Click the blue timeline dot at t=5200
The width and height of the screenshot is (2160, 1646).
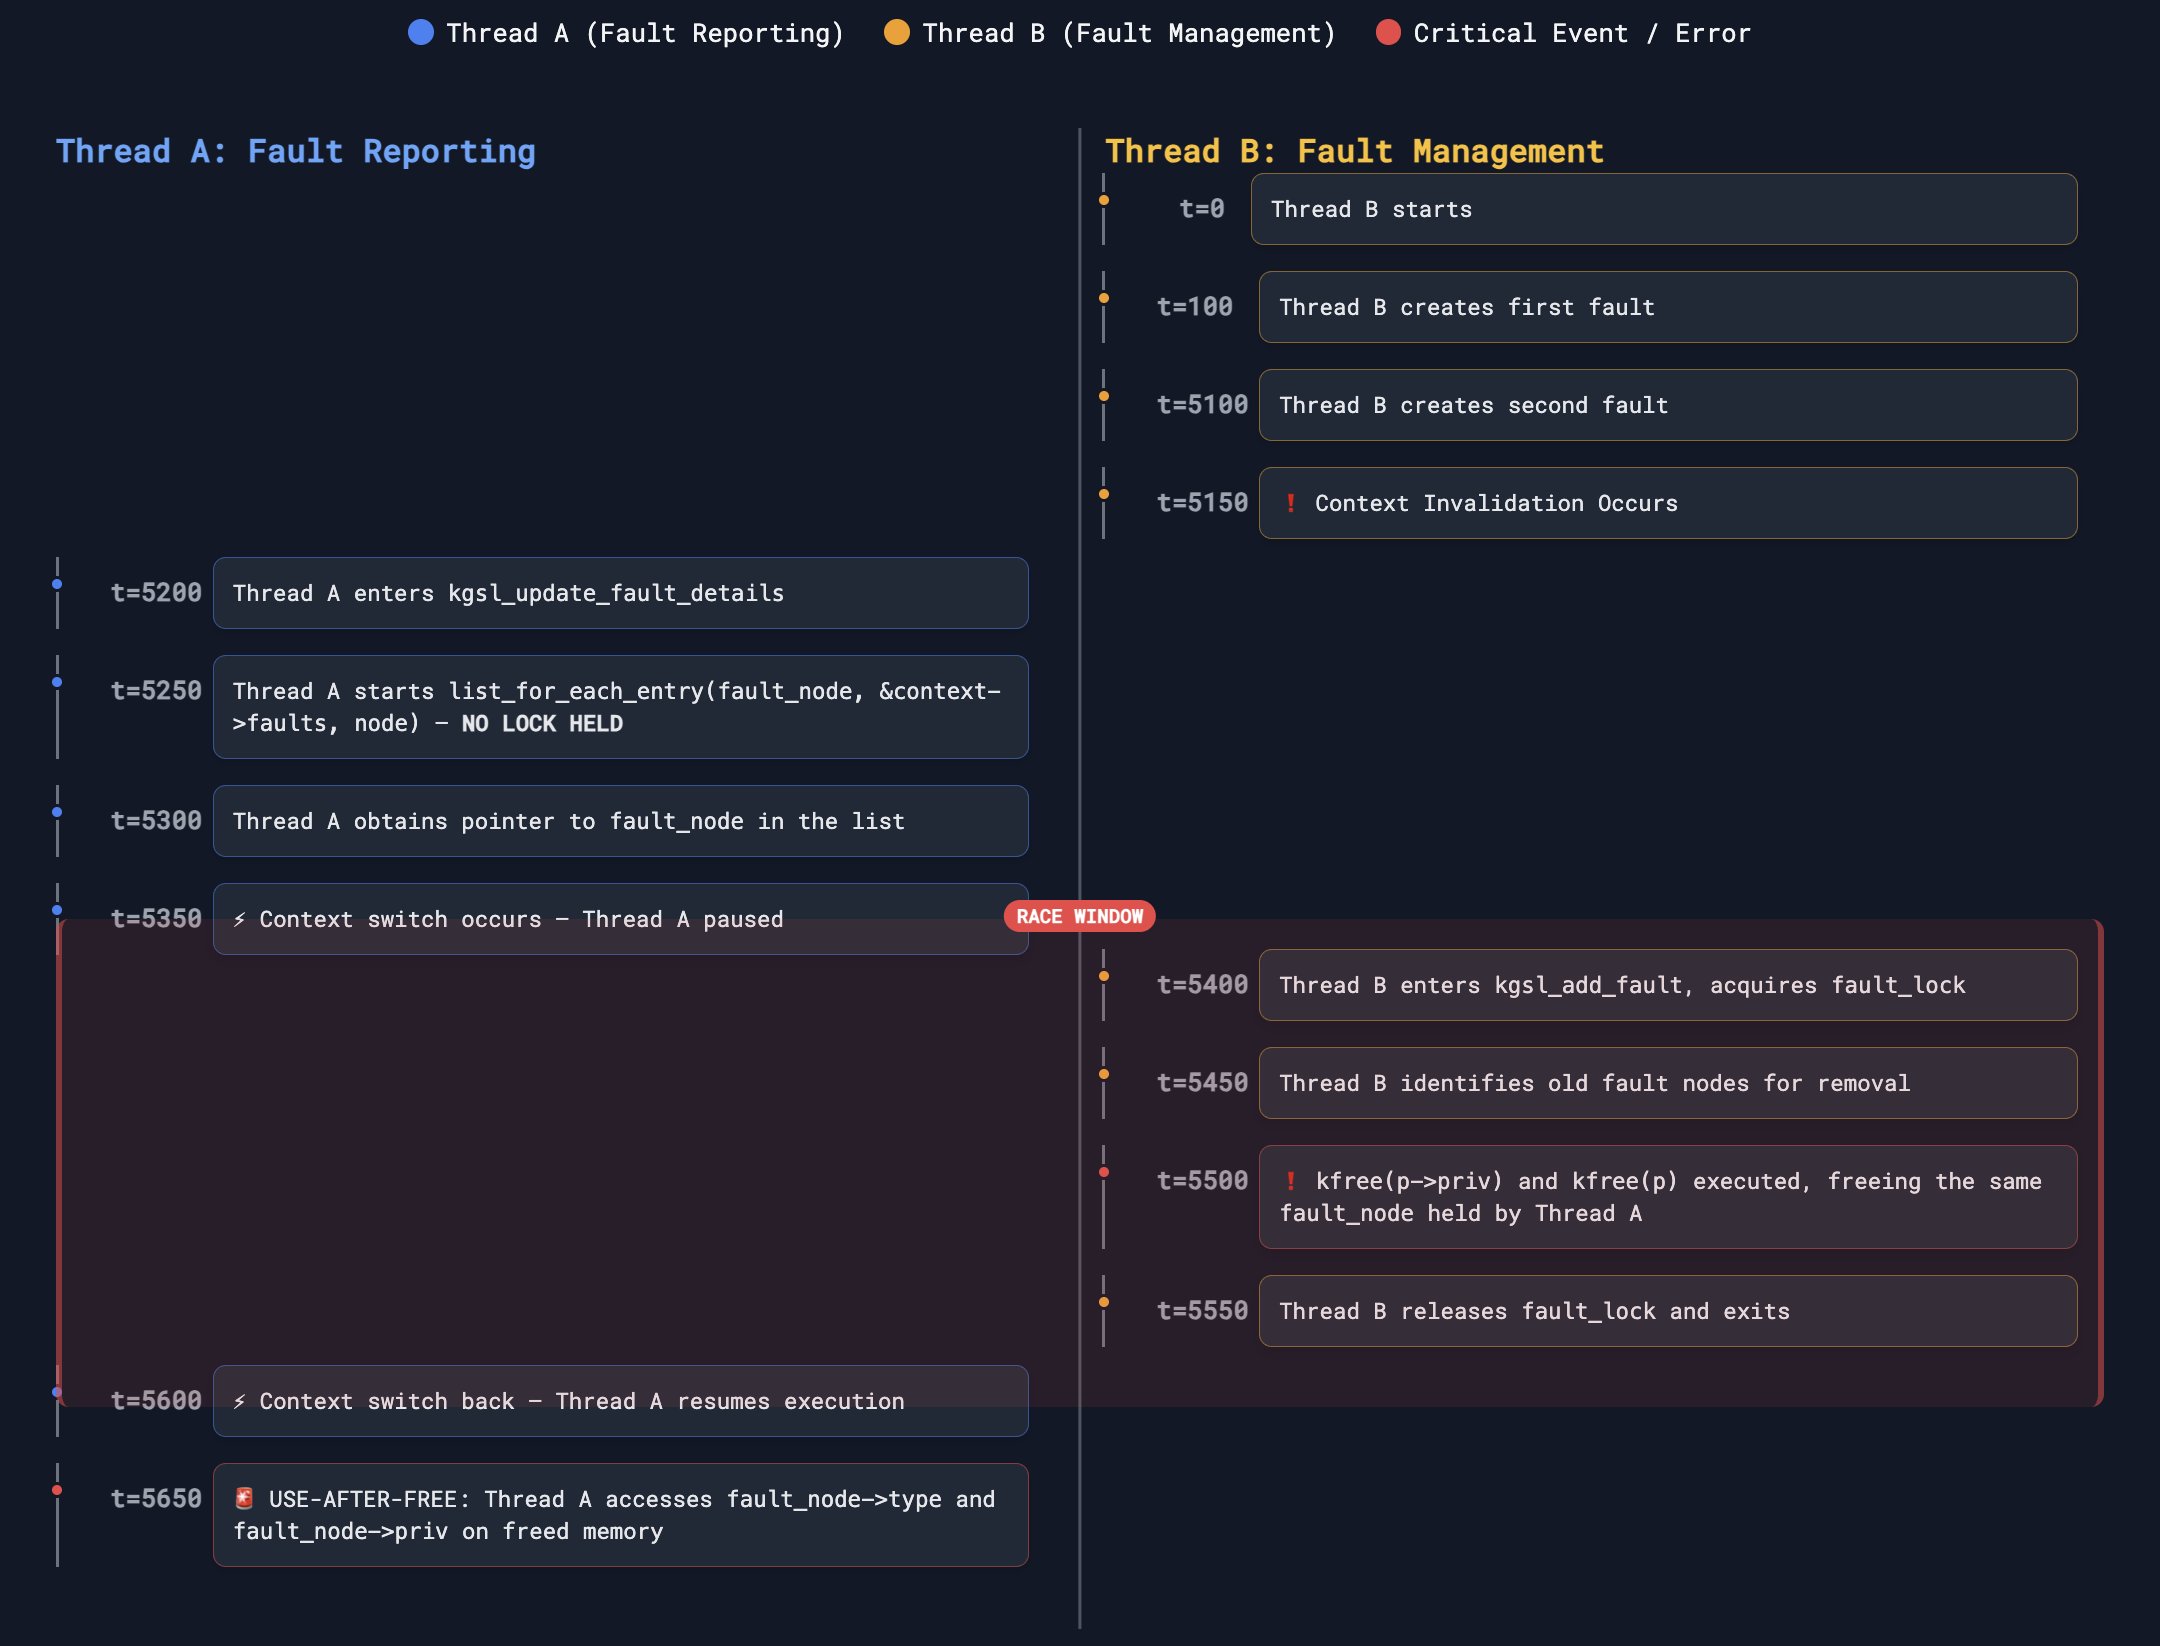pos(57,584)
